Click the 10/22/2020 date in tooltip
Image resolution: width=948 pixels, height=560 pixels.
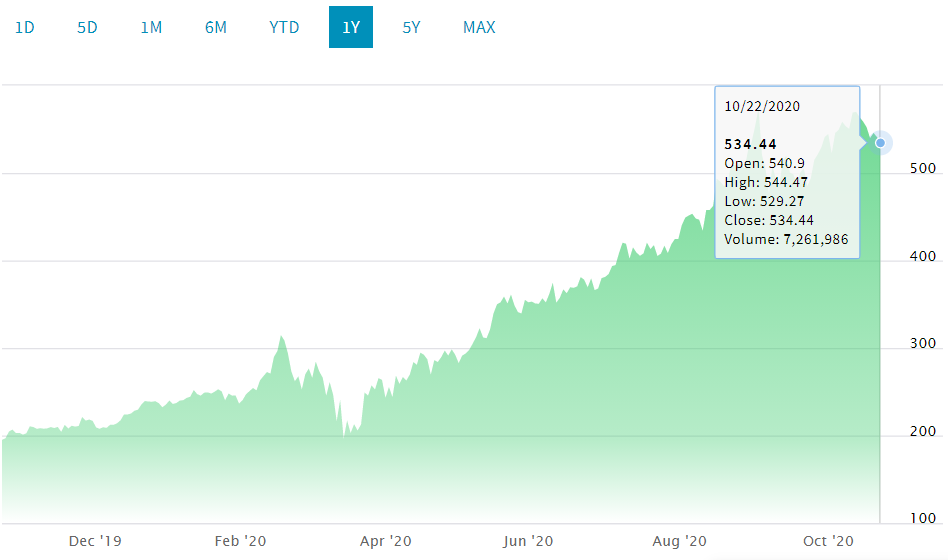click(x=762, y=106)
